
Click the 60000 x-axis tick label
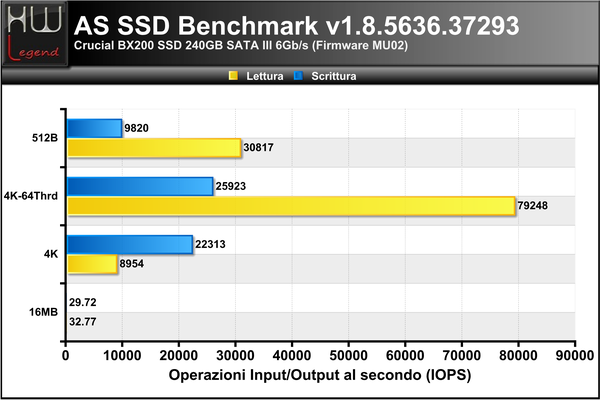[405, 356]
